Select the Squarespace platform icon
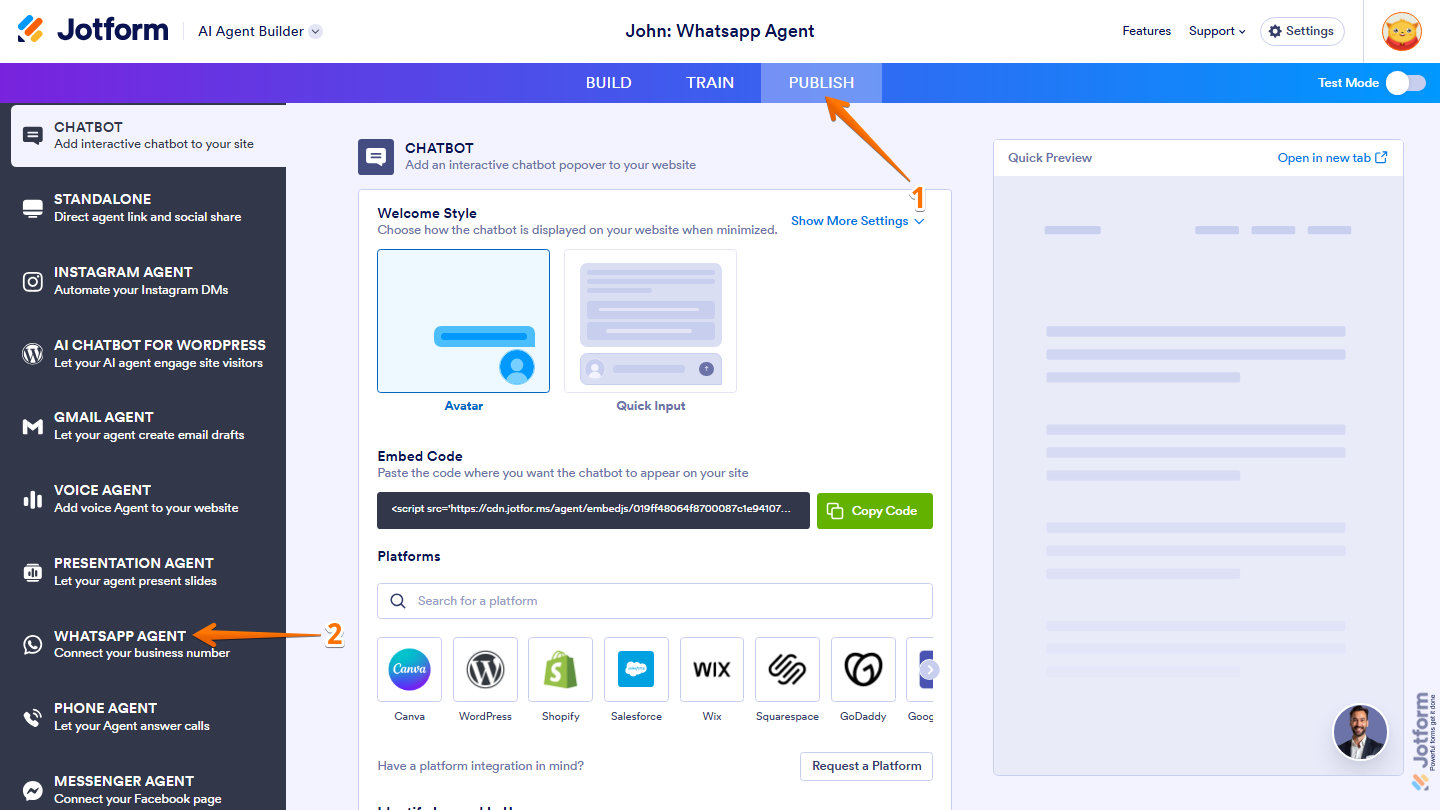1440x810 pixels. point(787,669)
